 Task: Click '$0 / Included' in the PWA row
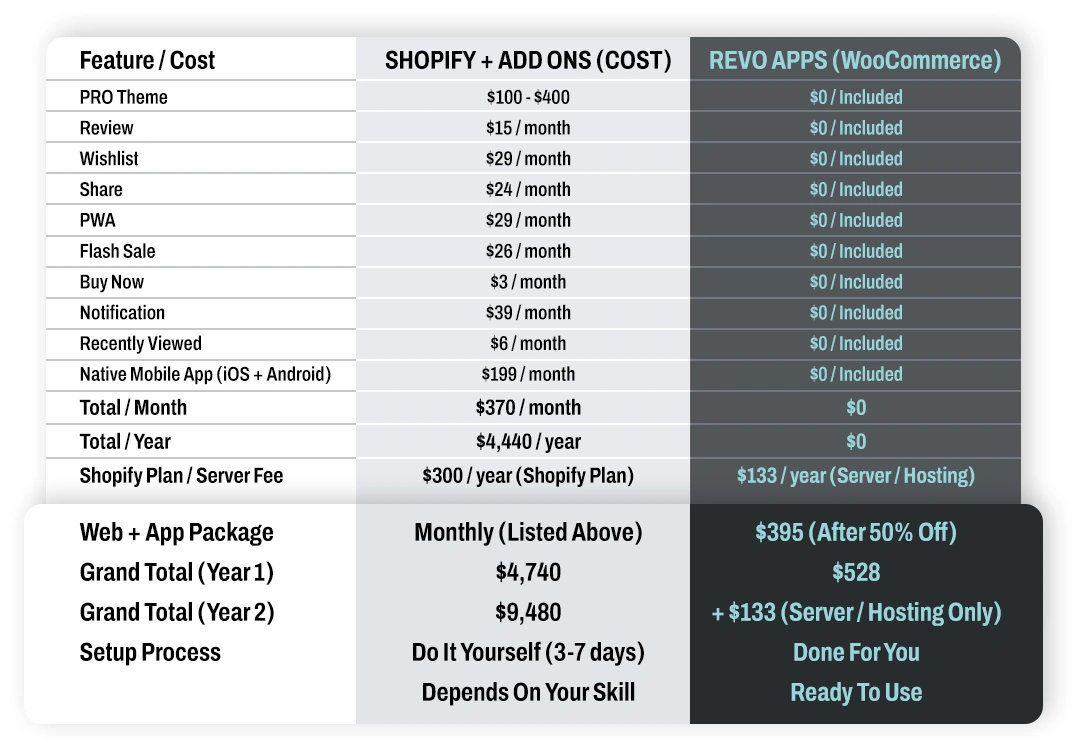coord(856,220)
